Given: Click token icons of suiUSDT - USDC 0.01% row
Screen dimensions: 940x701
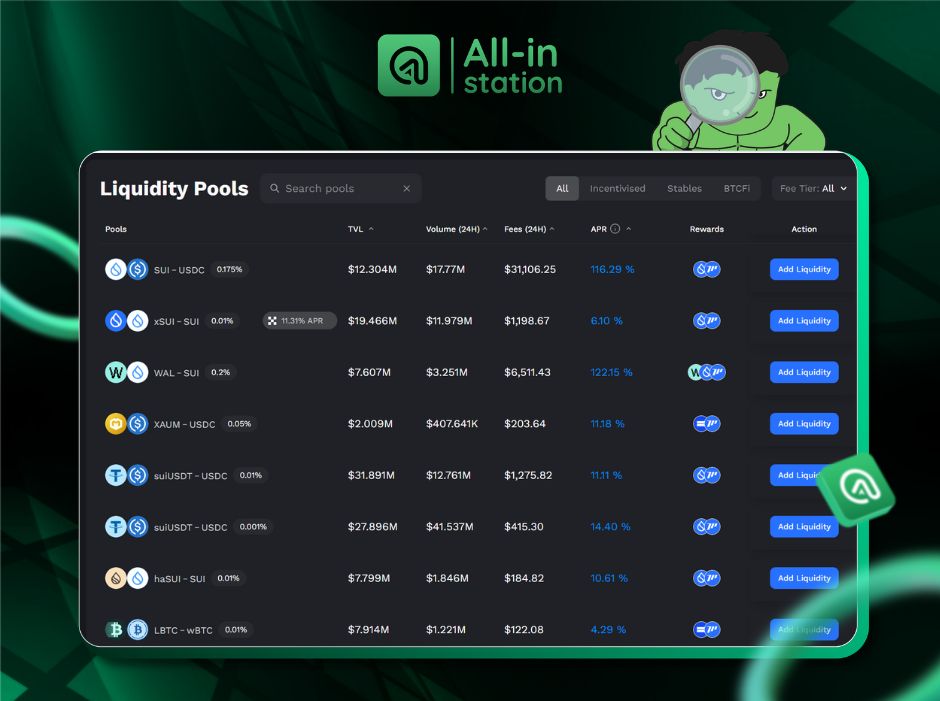Looking at the screenshot, I should click(126, 476).
